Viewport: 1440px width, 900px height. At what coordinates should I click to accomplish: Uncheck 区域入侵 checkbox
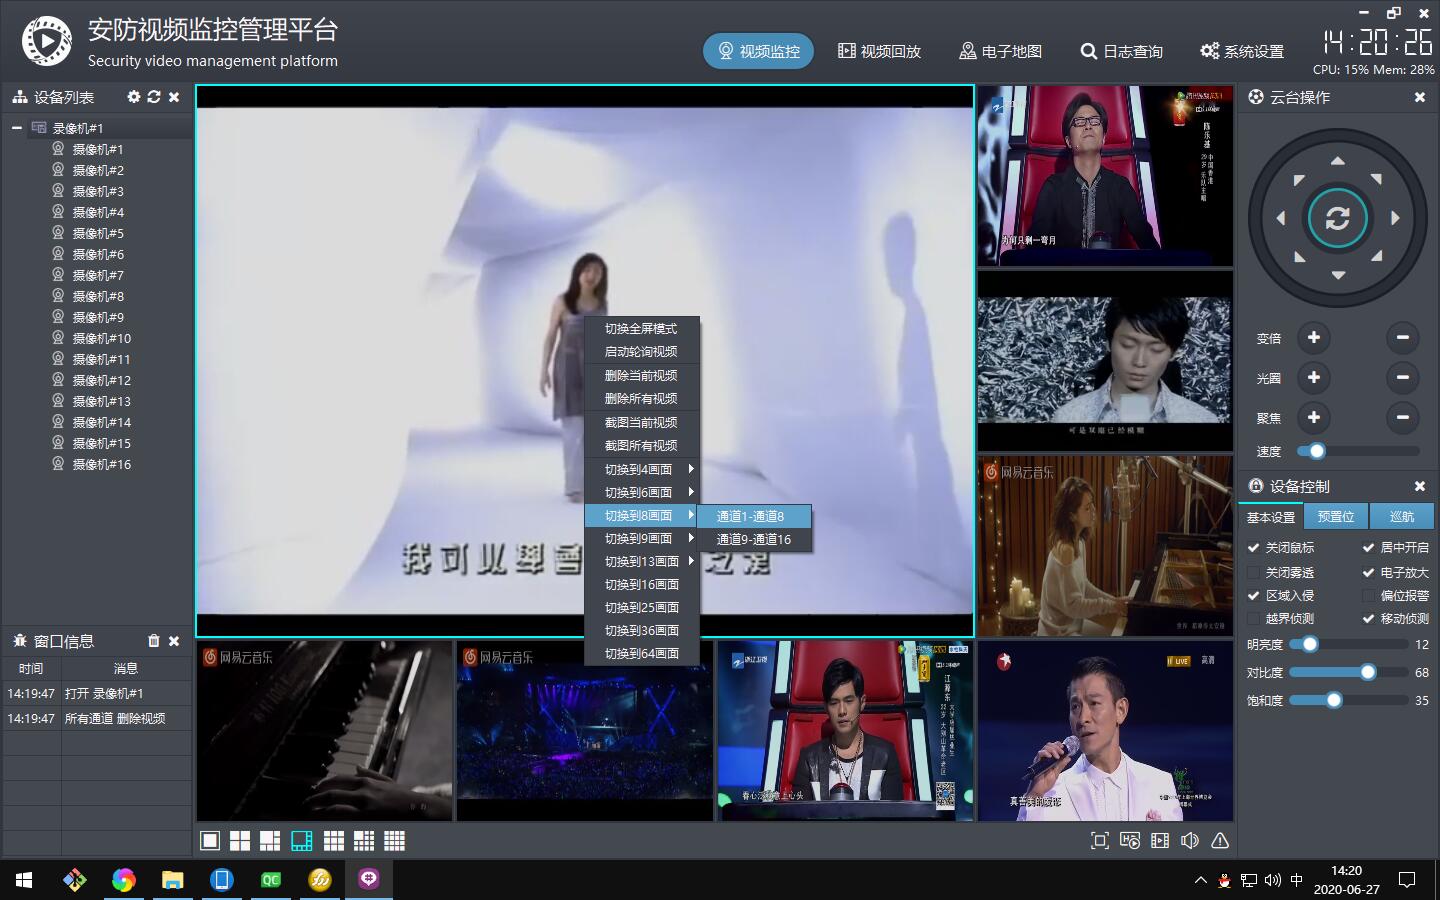click(1254, 596)
